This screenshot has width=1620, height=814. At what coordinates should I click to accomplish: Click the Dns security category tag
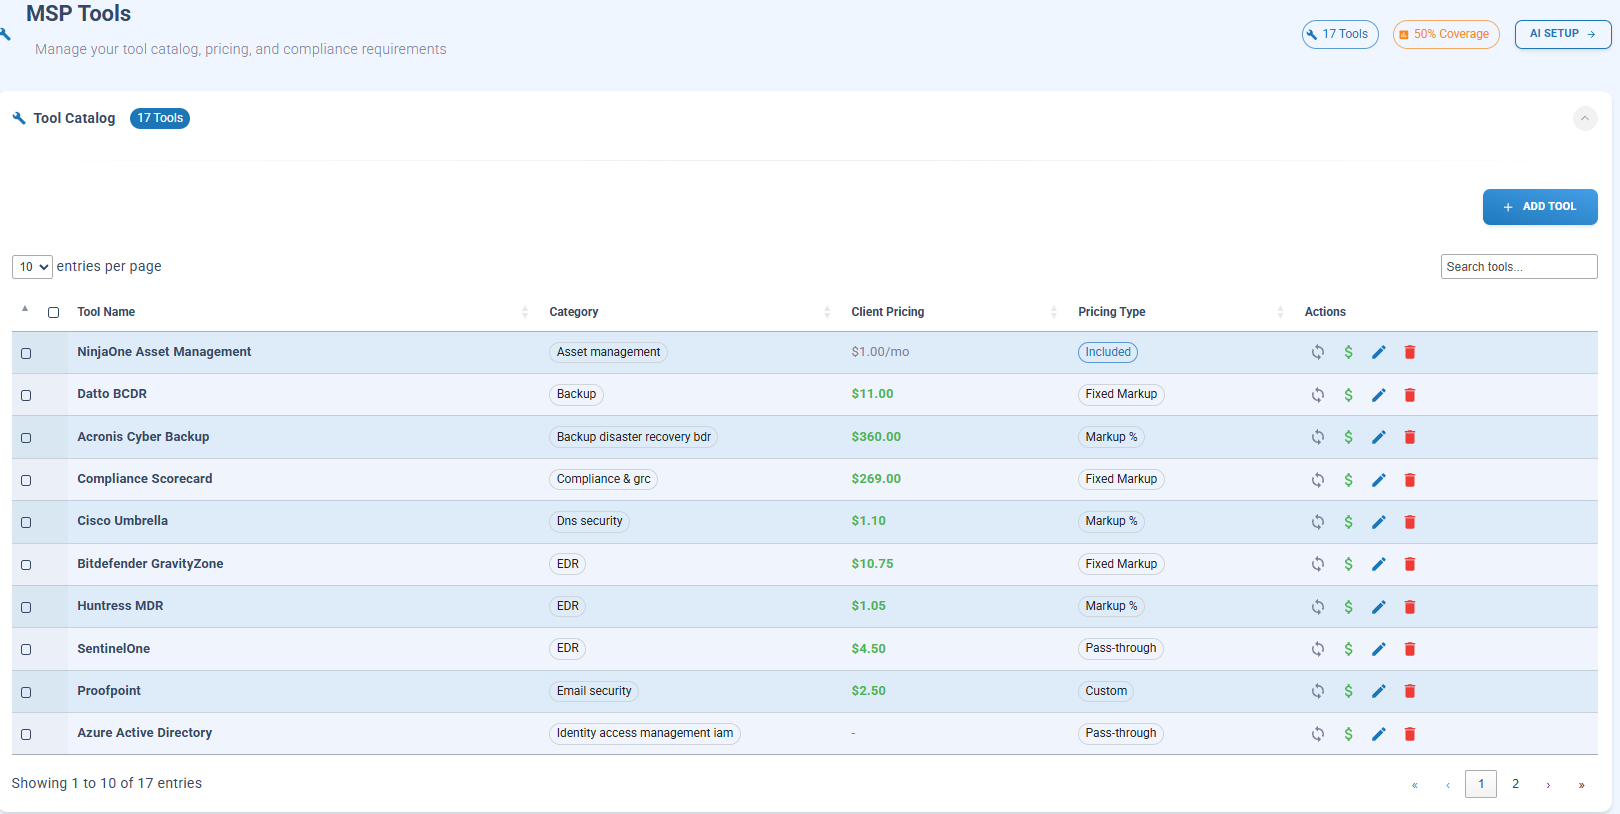589,521
